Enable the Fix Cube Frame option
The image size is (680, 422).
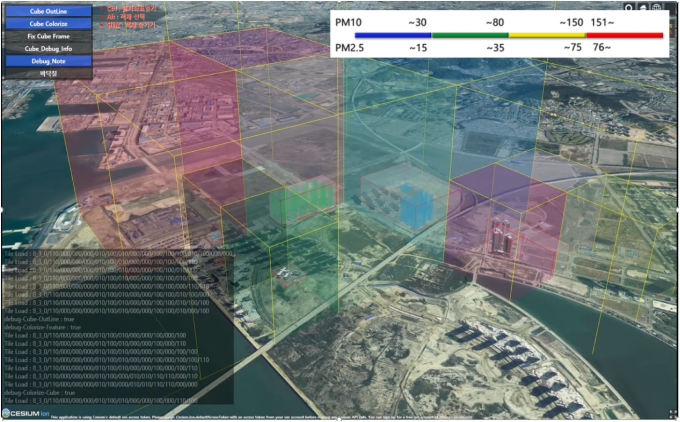[x=48, y=35]
